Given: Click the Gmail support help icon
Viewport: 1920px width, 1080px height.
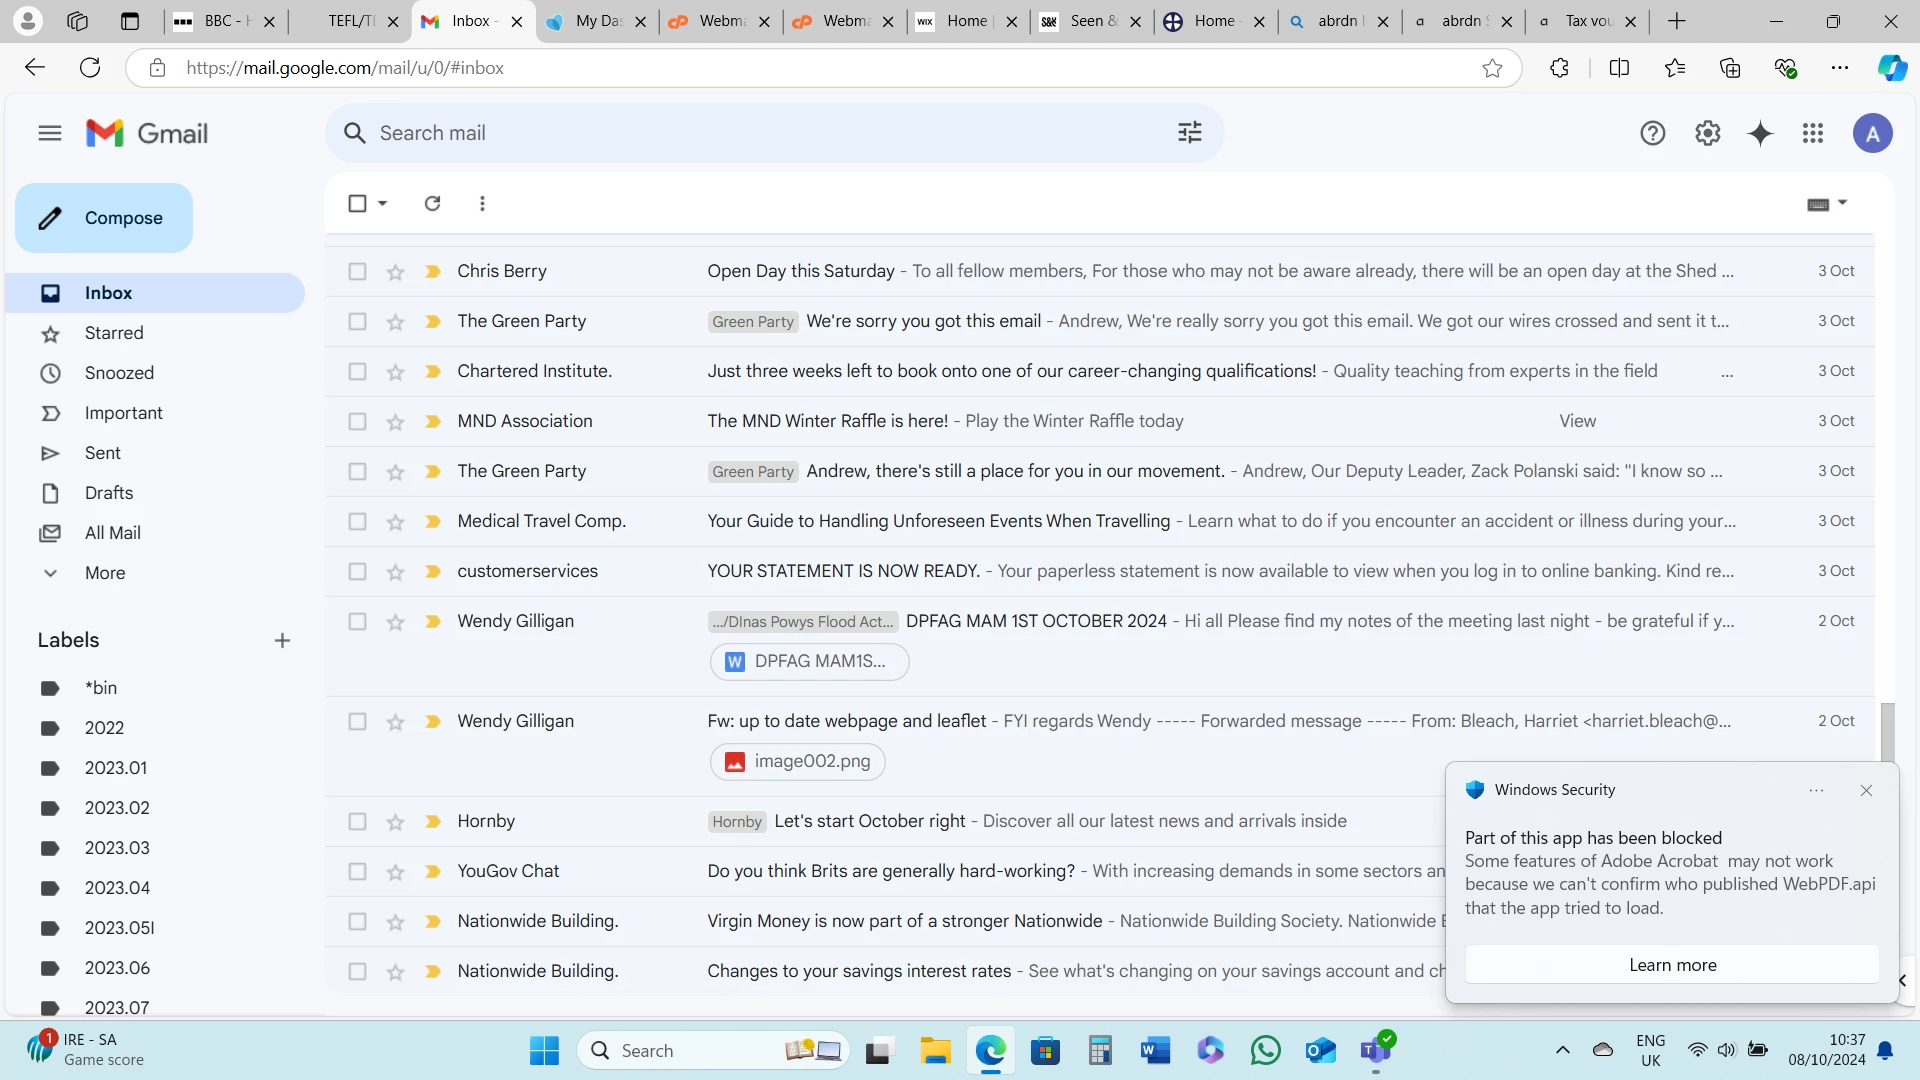Looking at the screenshot, I should pos(1652,133).
